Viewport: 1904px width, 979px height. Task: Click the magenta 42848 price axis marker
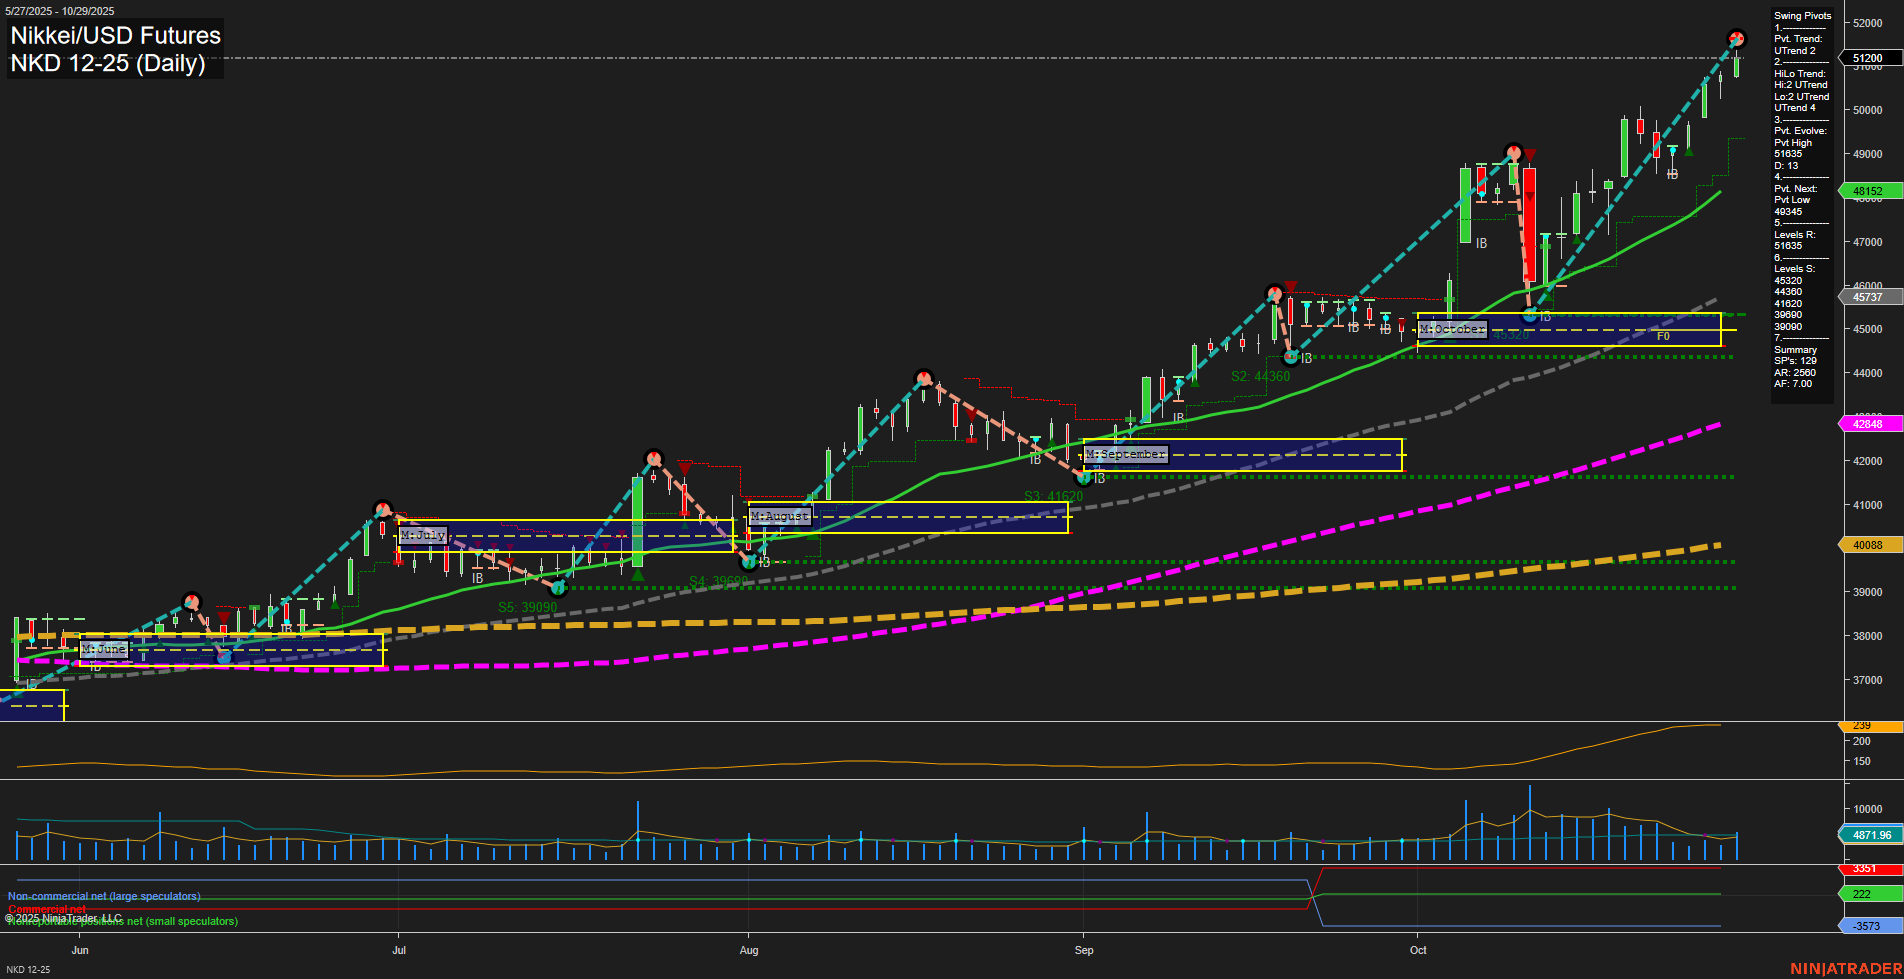tap(1869, 424)
